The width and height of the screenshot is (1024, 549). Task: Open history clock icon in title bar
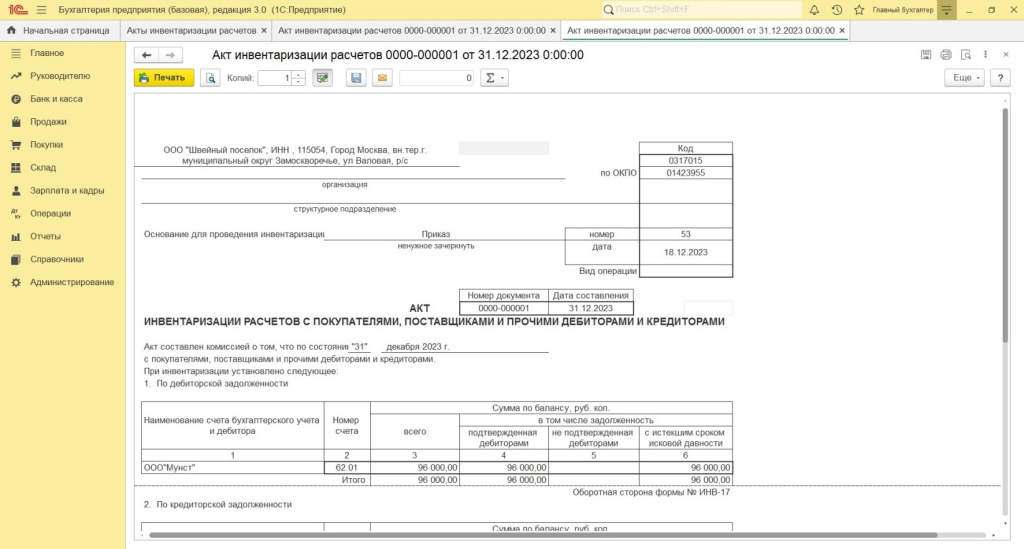836,9
